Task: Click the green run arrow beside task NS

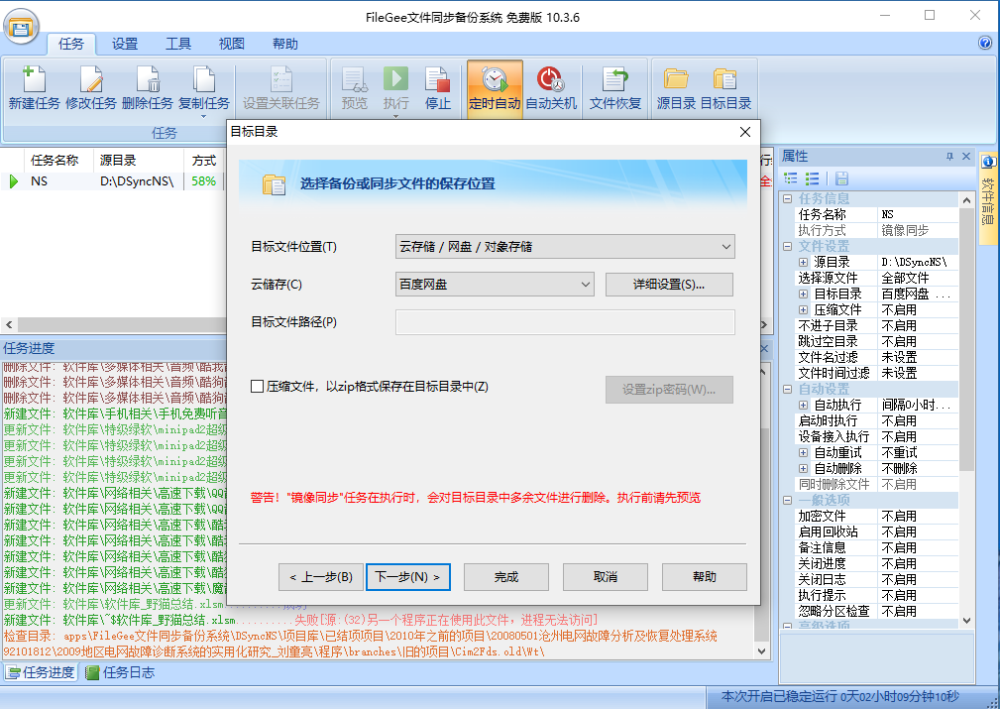Action: pyautogui.click(x=13, y=181)
